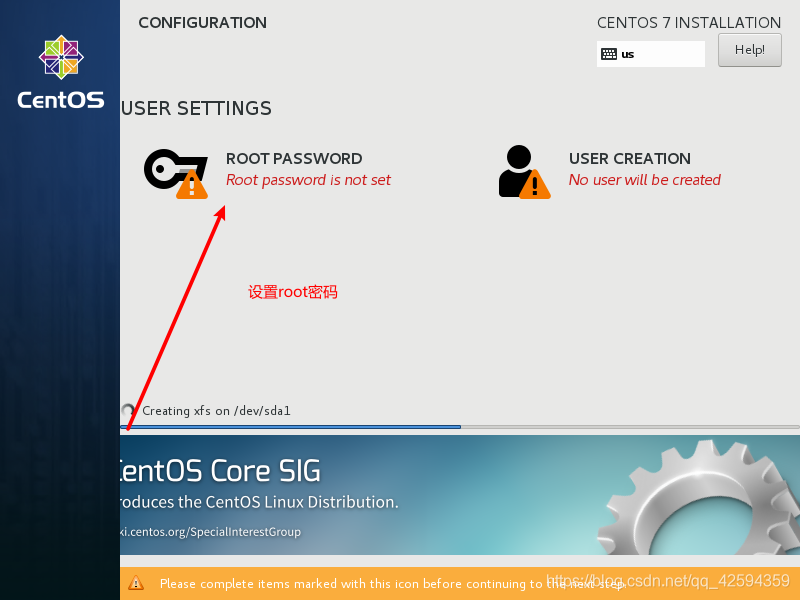Open Root Password key icon
The height and width of the screenshot is (600, 800).
pos(176,173)
